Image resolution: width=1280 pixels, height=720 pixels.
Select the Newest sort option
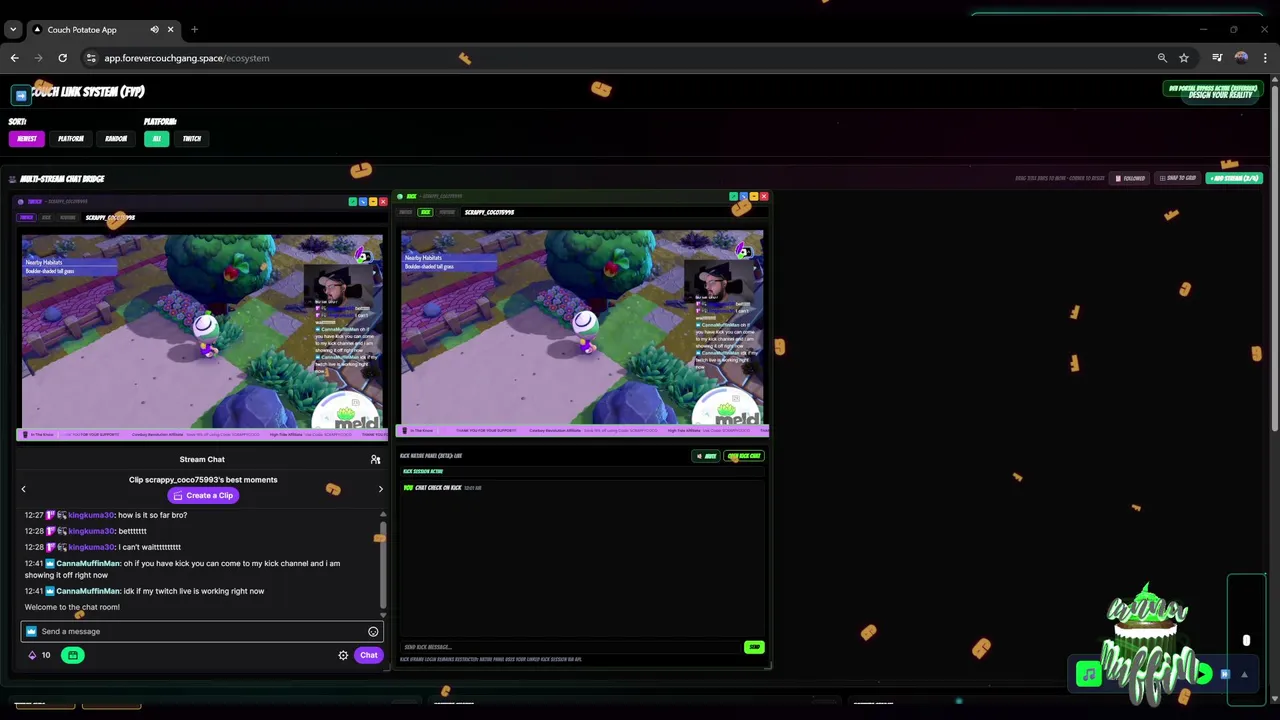[x=27, y=139]
